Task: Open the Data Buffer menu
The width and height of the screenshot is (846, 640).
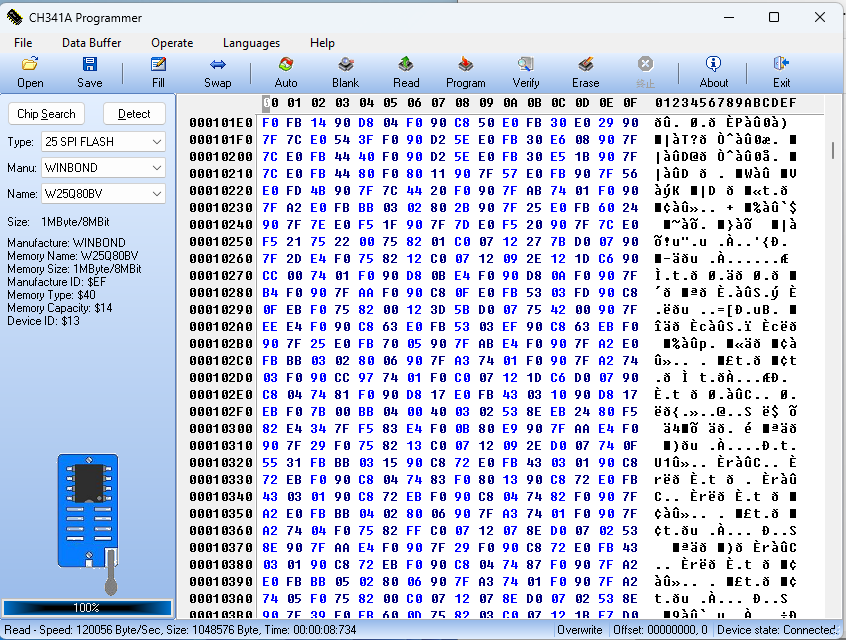Action: (x=91, y=43)
